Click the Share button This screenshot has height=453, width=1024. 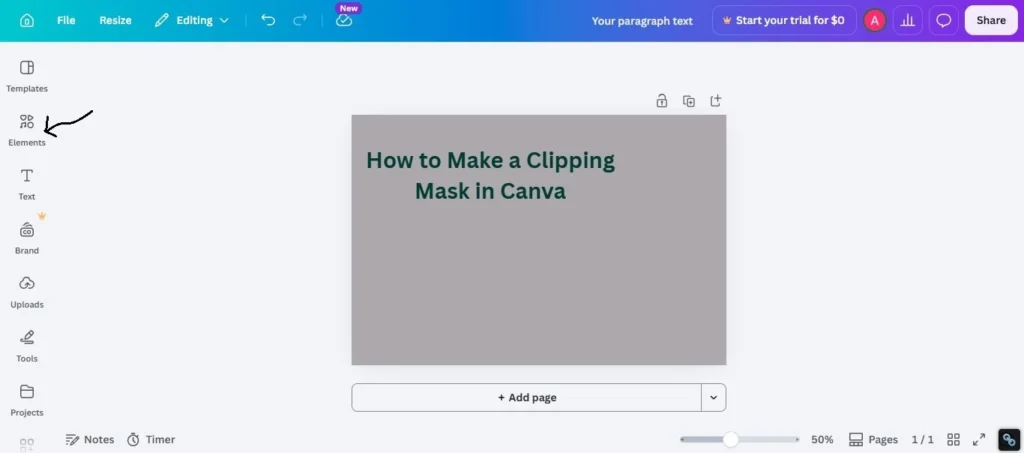(991, 20)
